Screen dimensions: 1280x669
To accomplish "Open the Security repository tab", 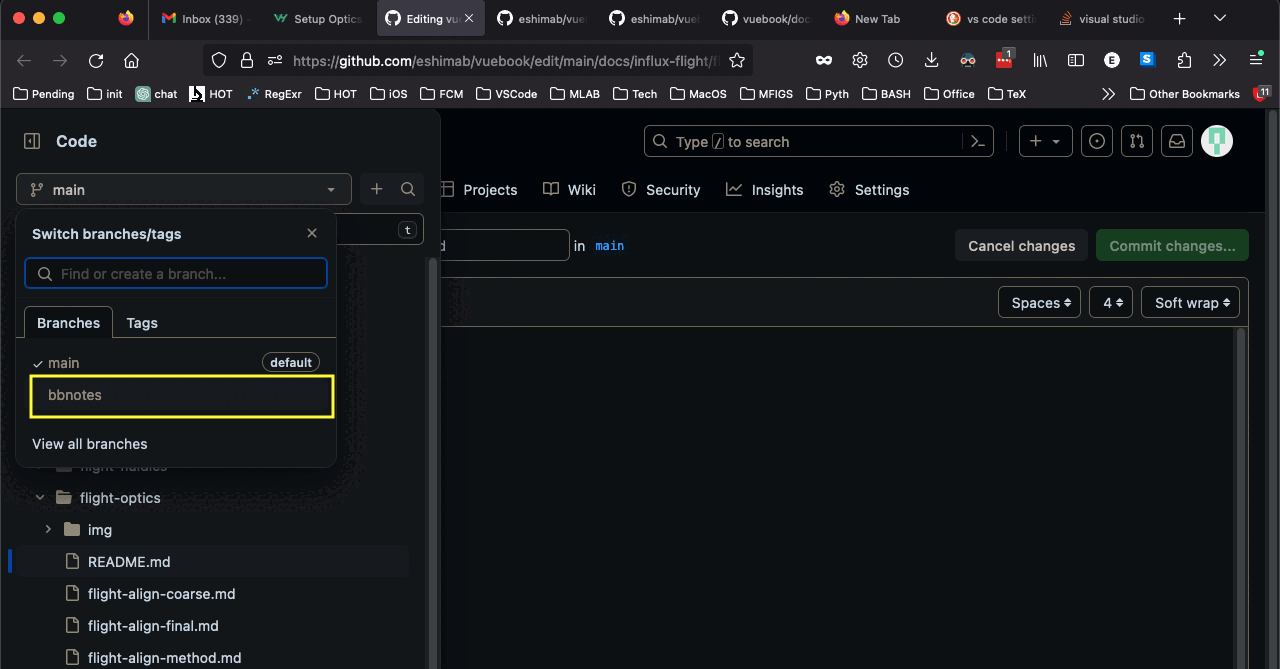I will [661, 190].
